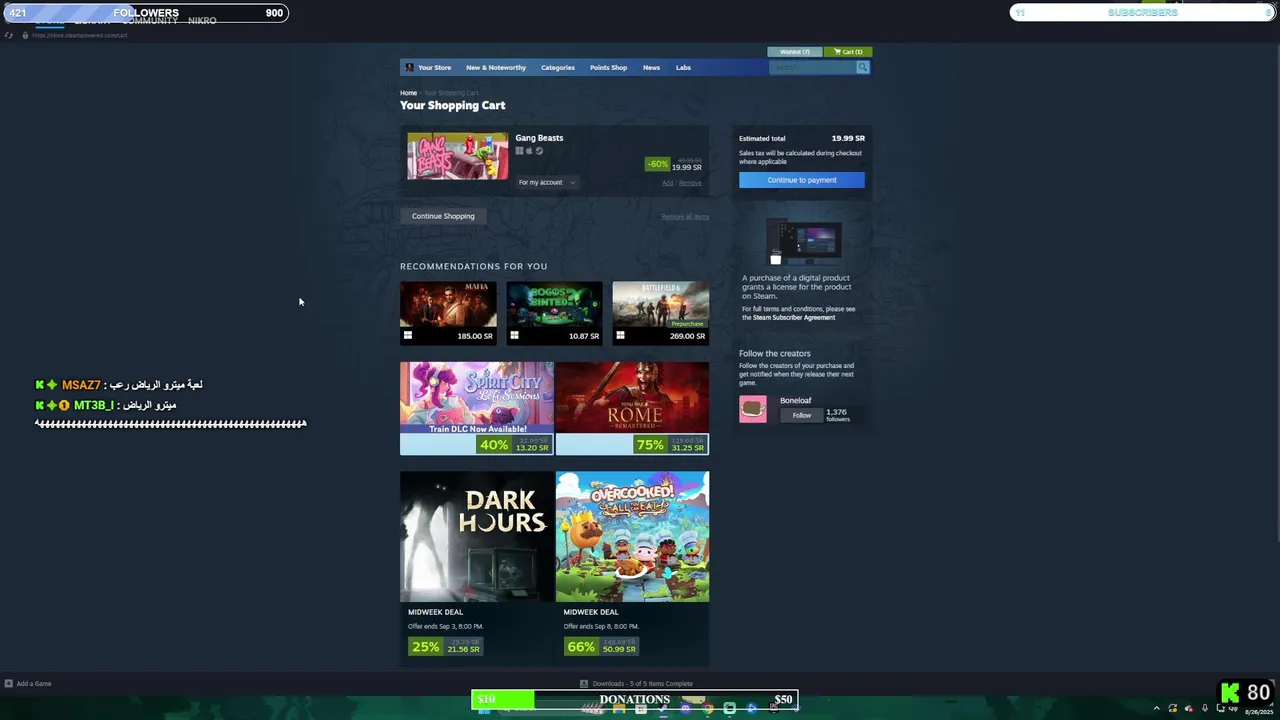Open the 10.87 SR recommended game

[554, 312]
